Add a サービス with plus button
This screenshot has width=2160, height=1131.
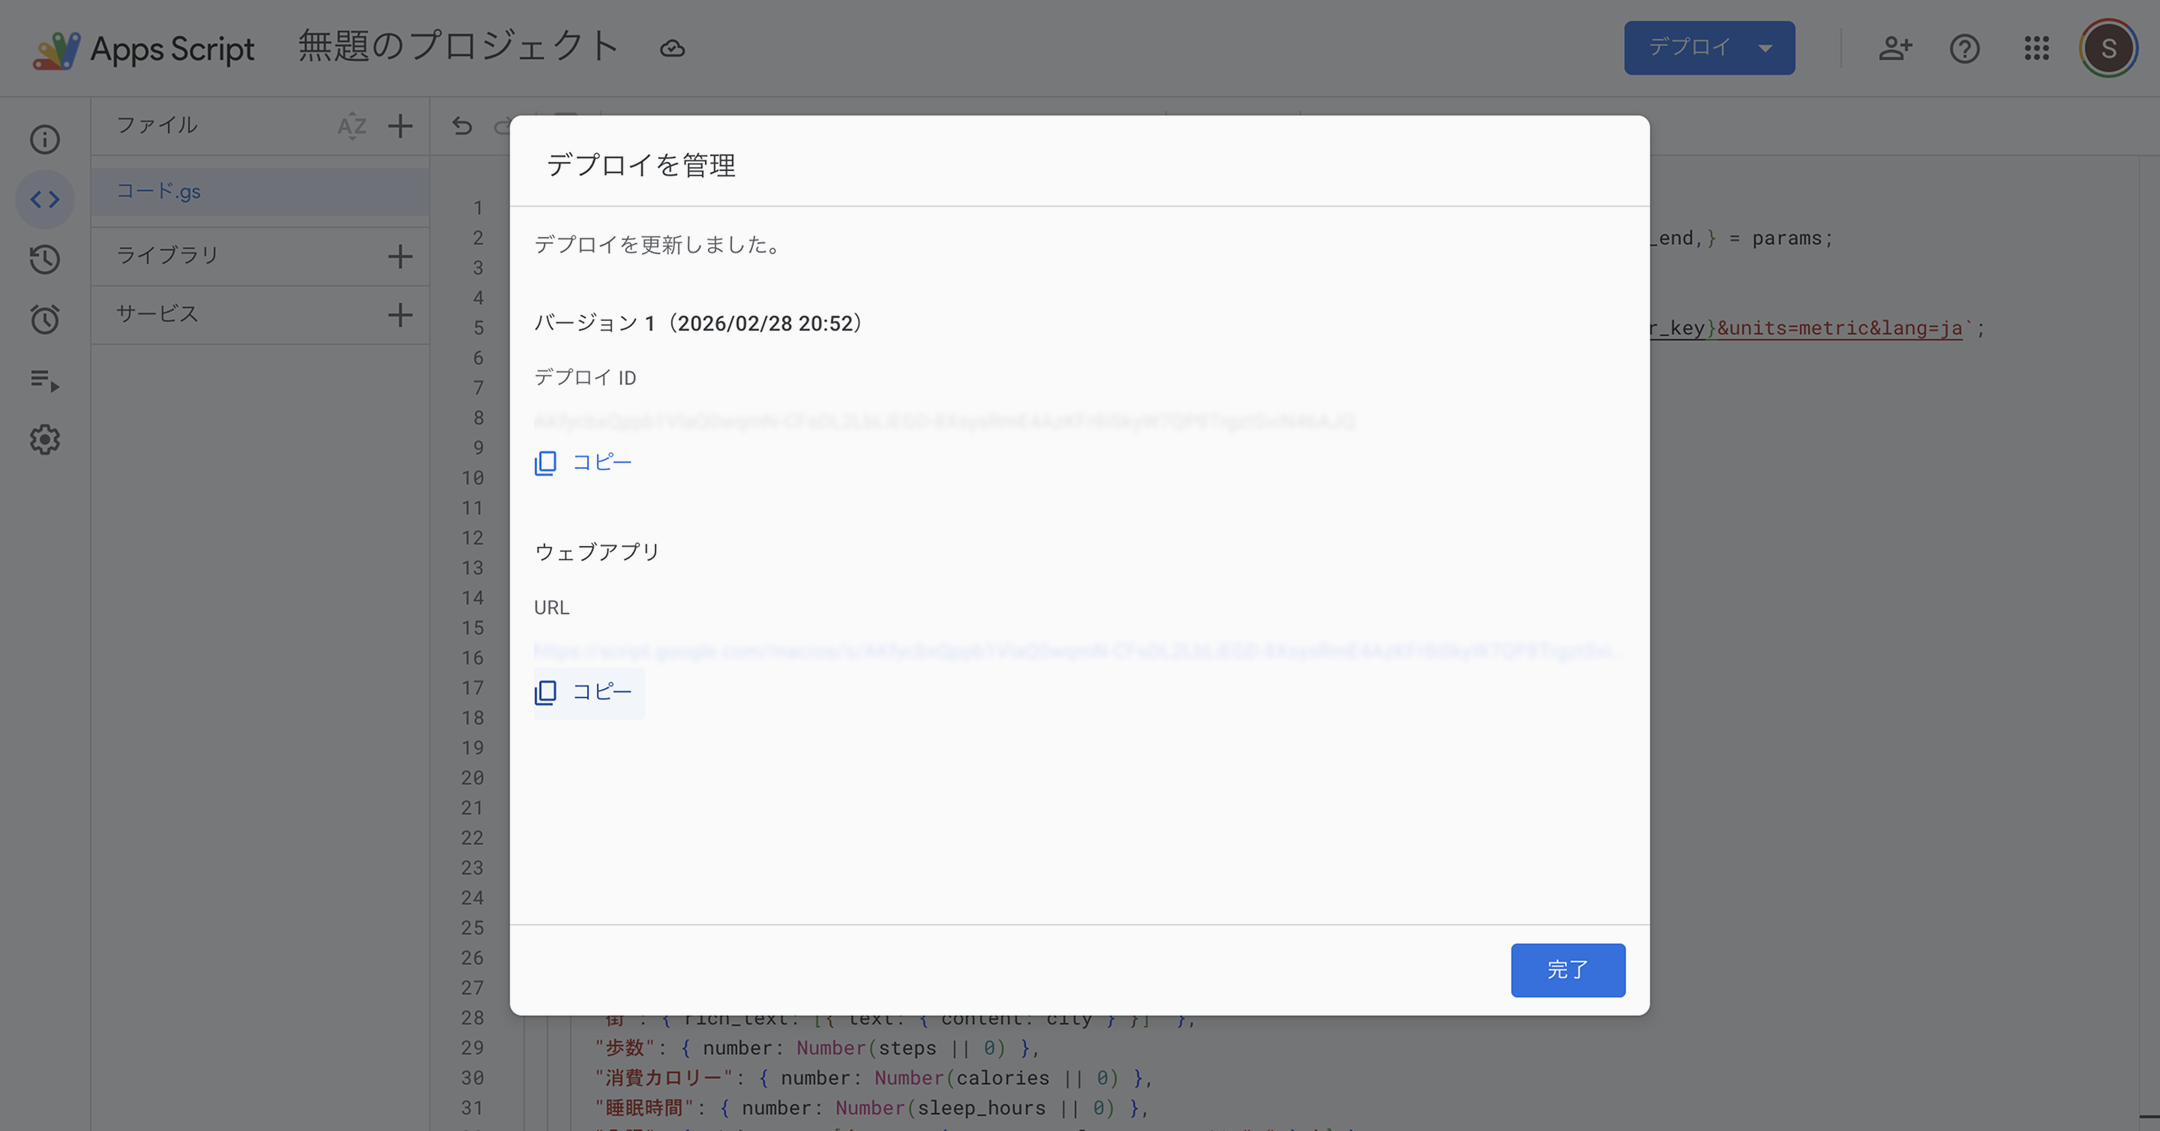click(x=400, y=315)
